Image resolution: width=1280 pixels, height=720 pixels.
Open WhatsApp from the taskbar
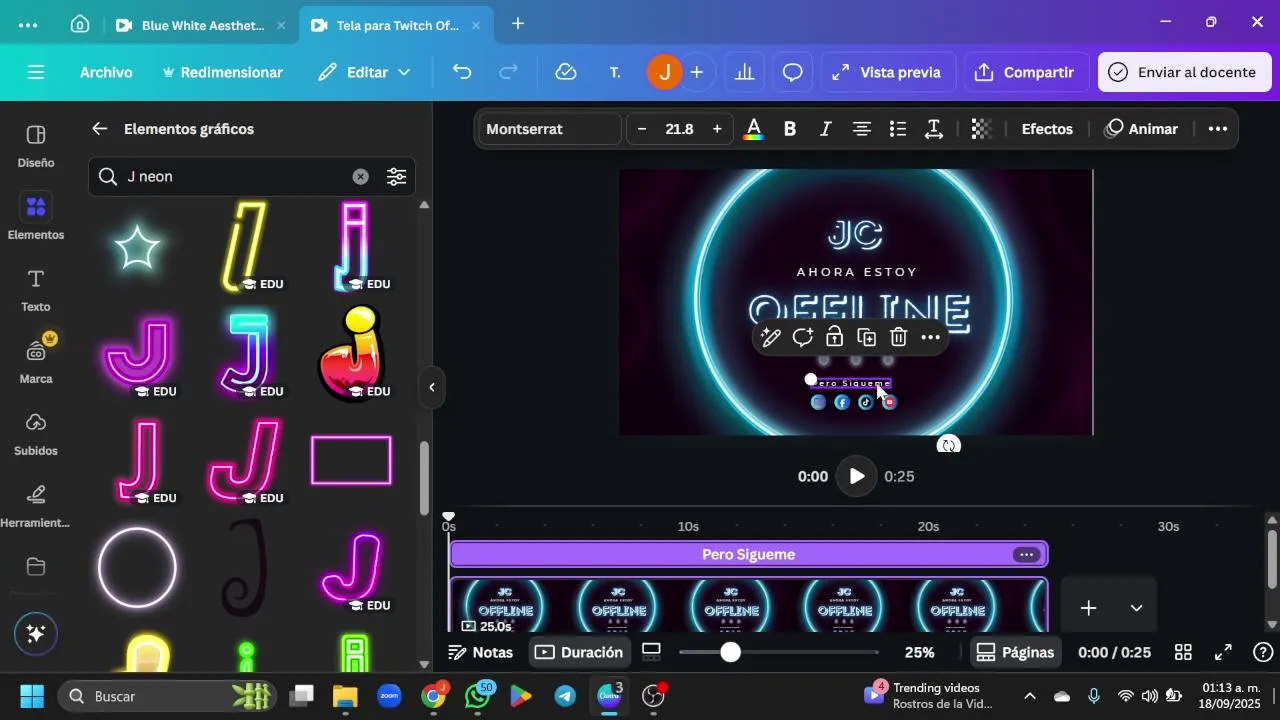[478, 696]
